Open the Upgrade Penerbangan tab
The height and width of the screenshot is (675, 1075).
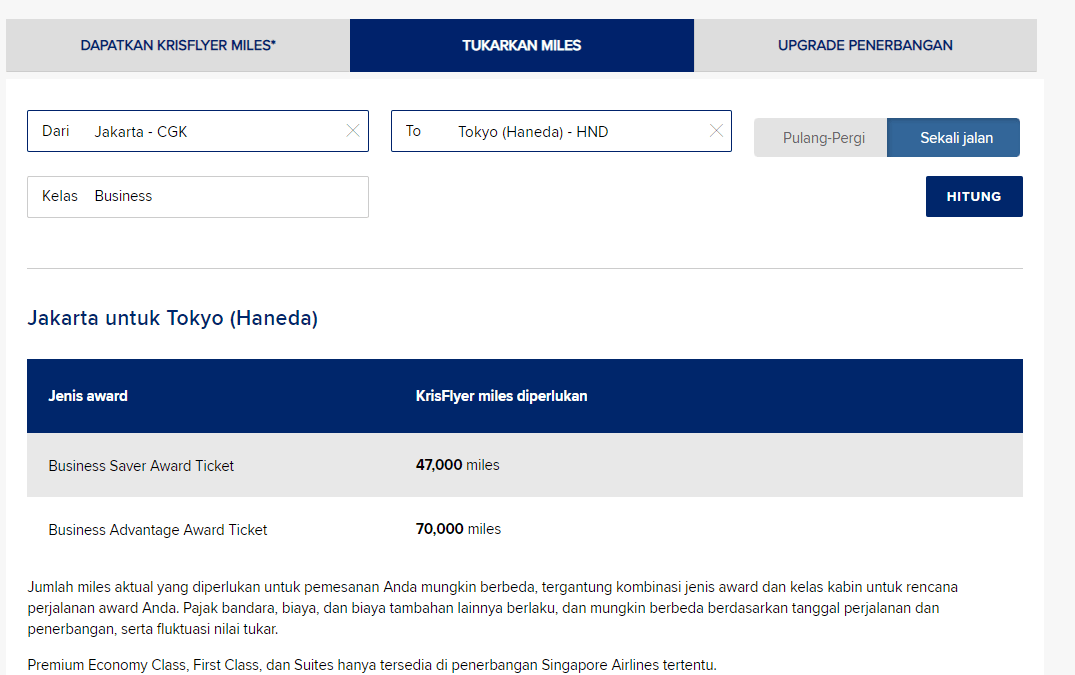pos(865,45)
